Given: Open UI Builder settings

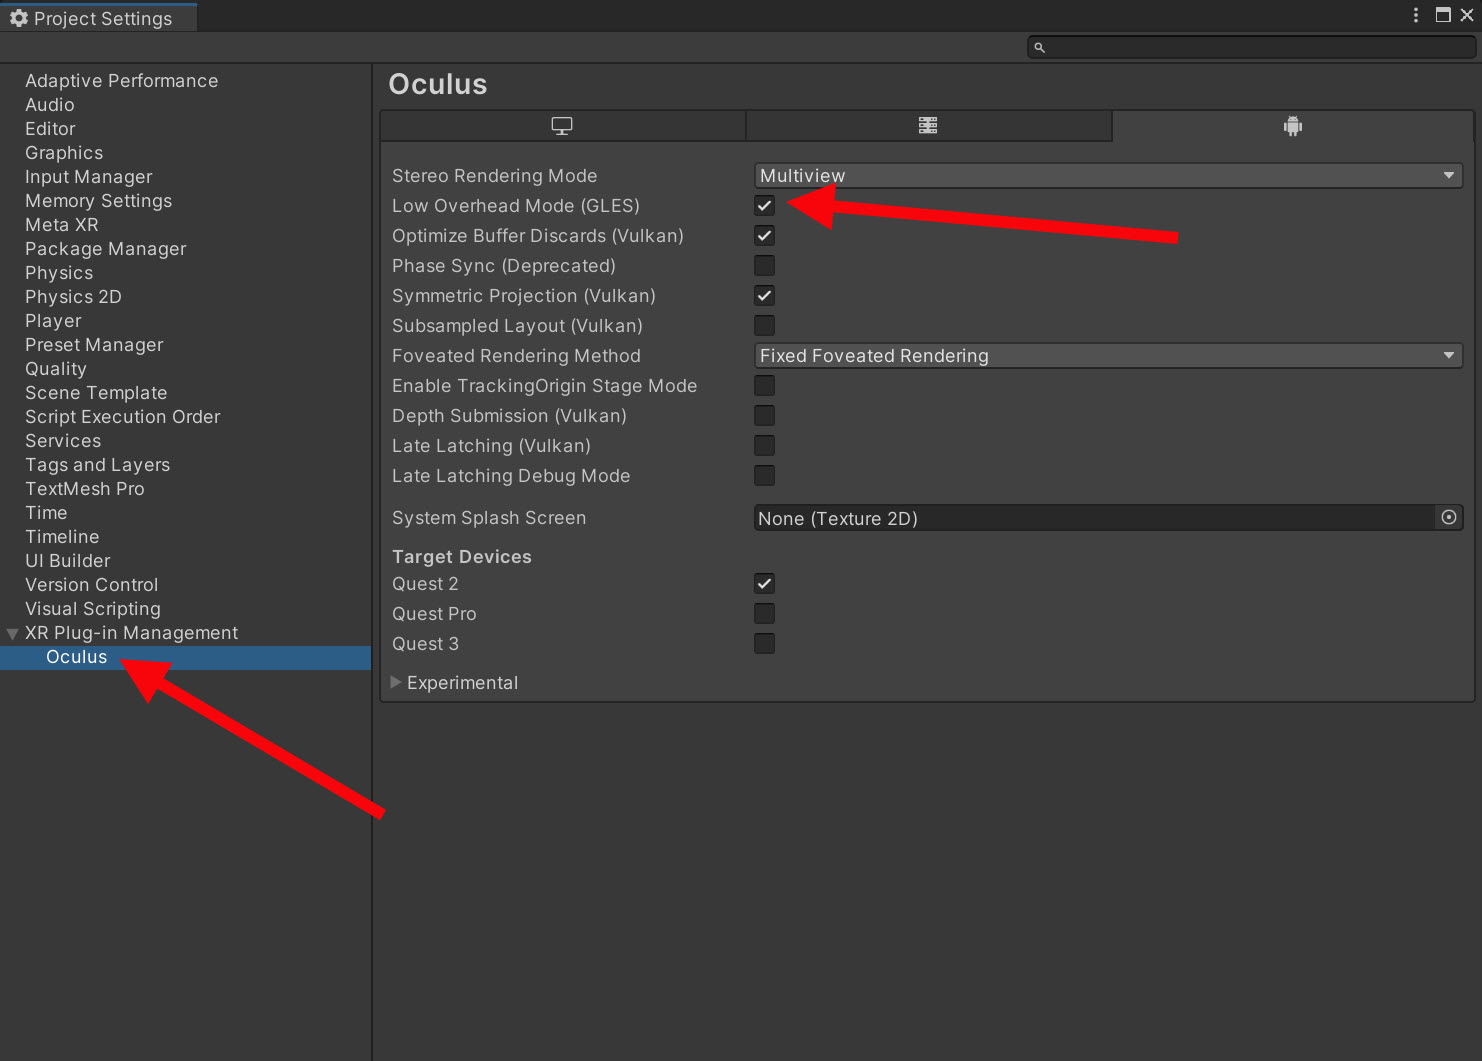Looking at the screenshot, I should tap(68, 561).
